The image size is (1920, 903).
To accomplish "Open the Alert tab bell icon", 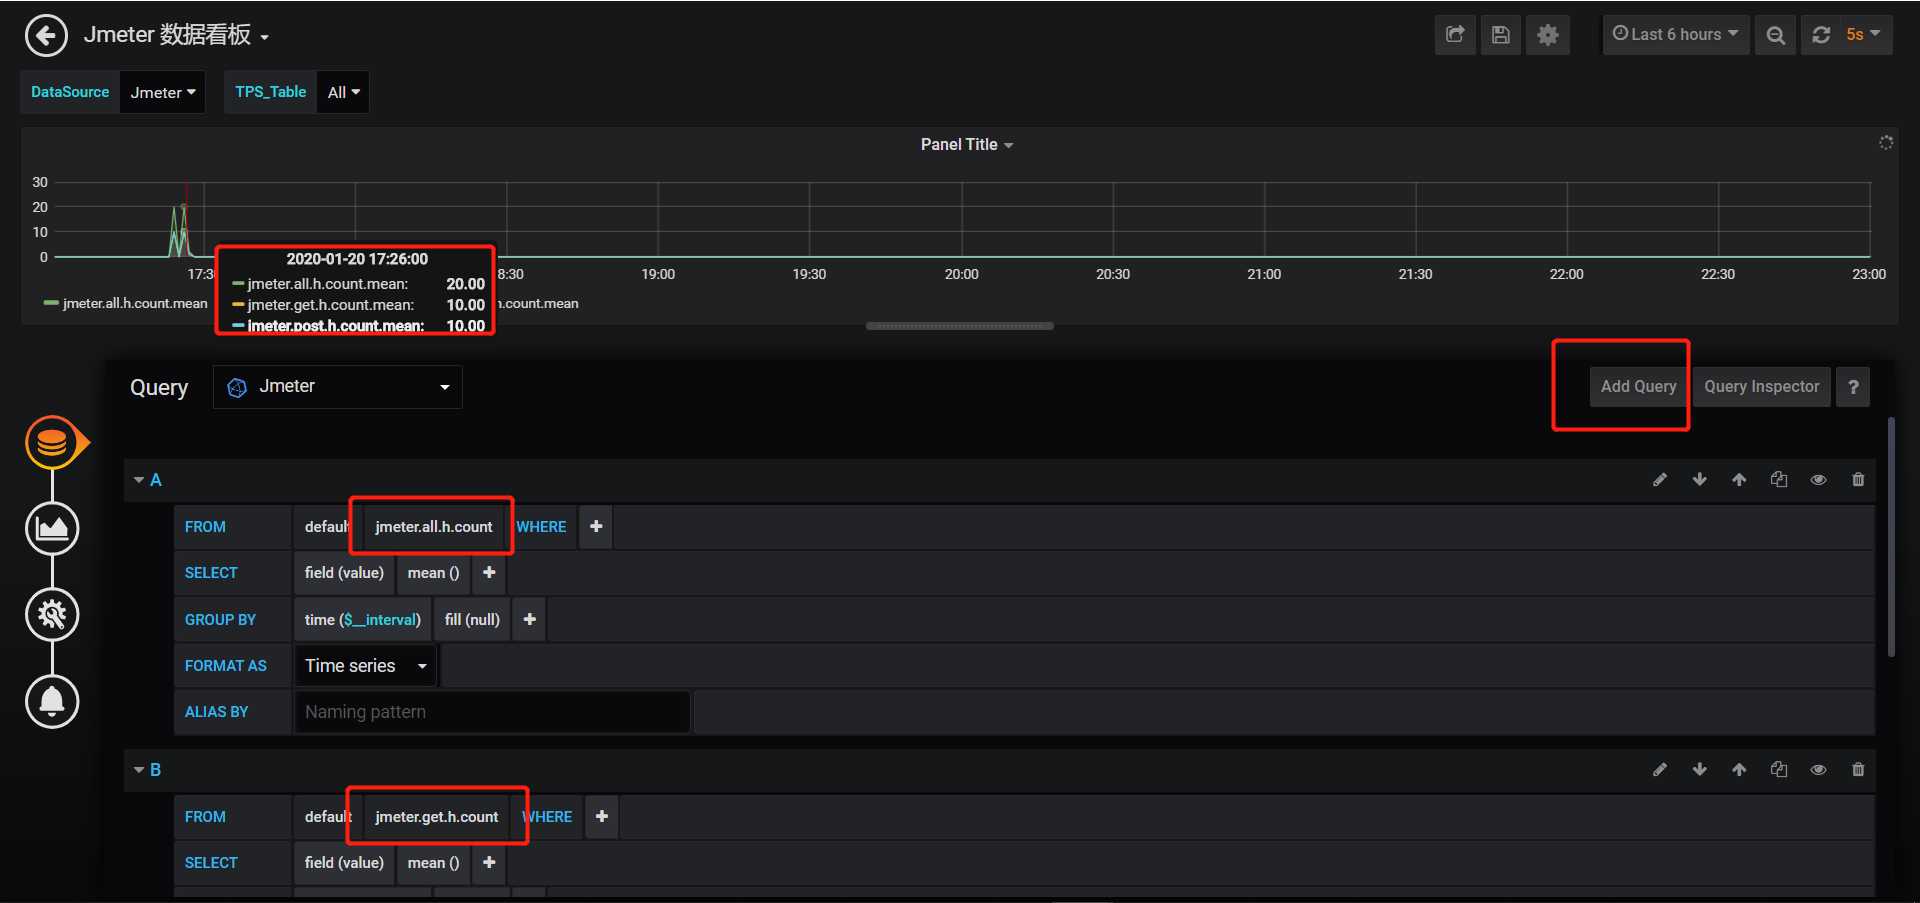I will coord(52,701).
